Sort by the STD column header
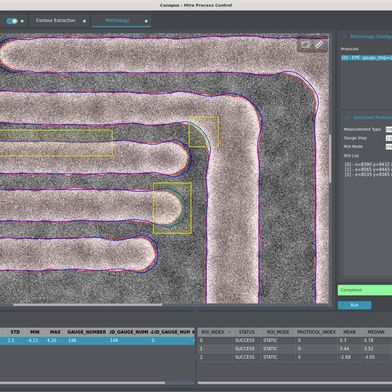392x392 pixels. tap(15, 332)
